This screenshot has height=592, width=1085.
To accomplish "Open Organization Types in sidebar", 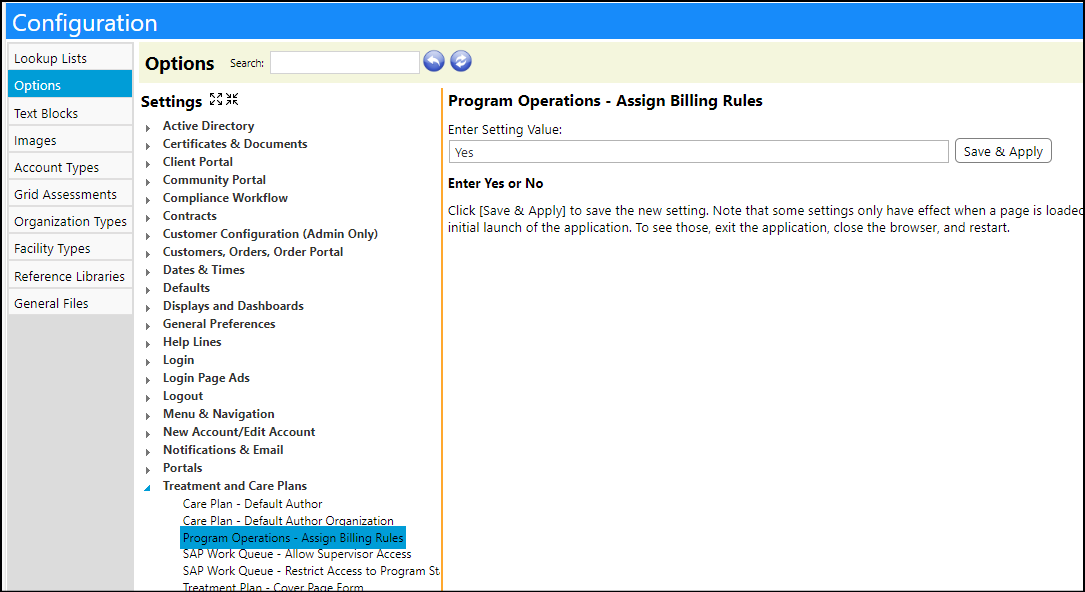I will point(70,221).
